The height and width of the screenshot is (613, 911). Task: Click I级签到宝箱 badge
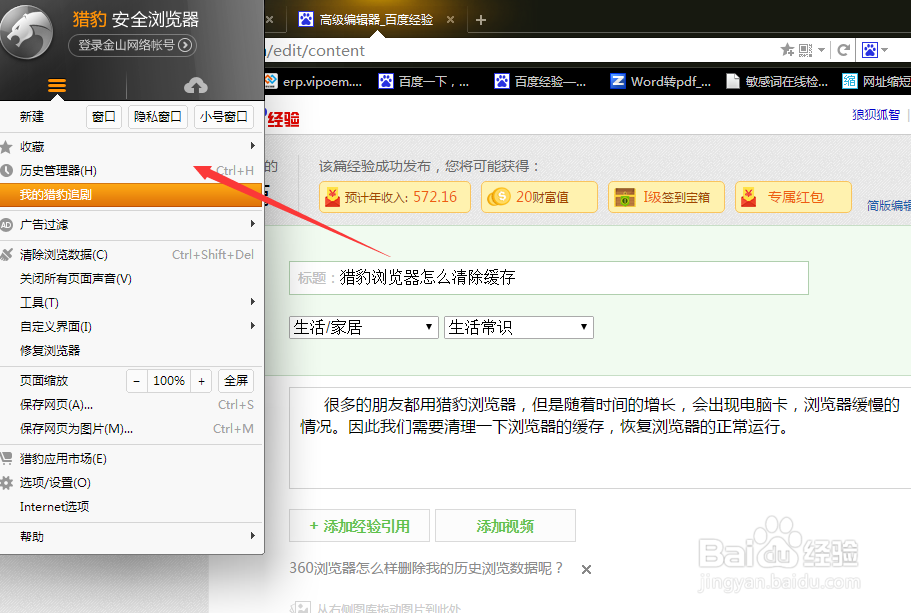coord(666,197)
